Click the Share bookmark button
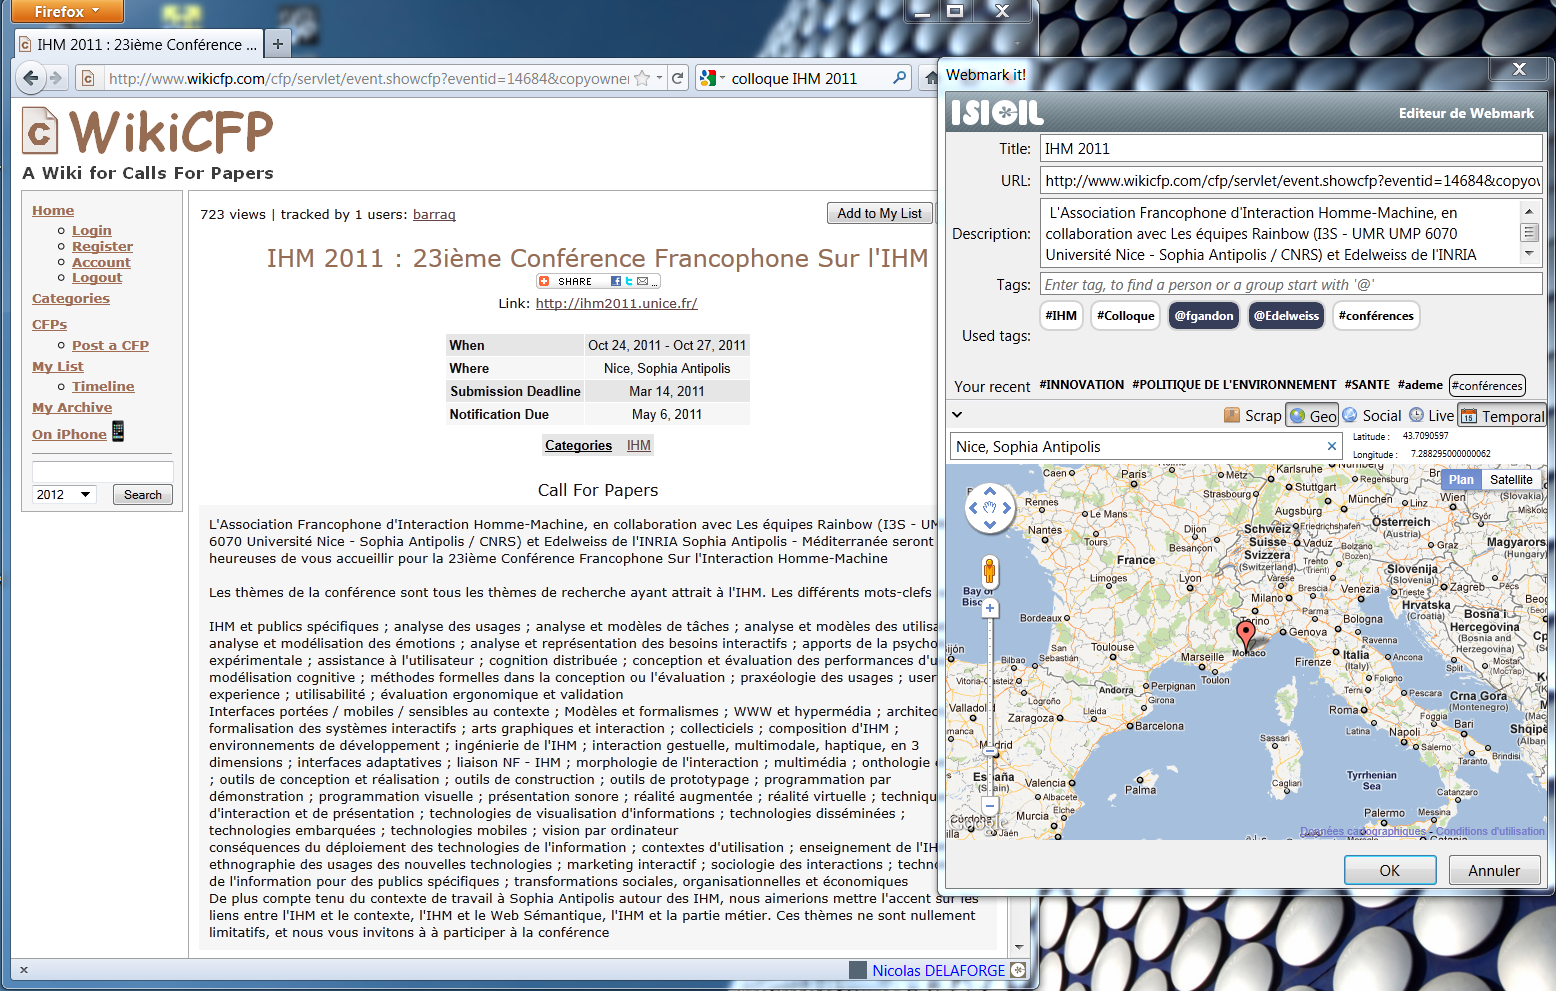 tap(598, 281)
